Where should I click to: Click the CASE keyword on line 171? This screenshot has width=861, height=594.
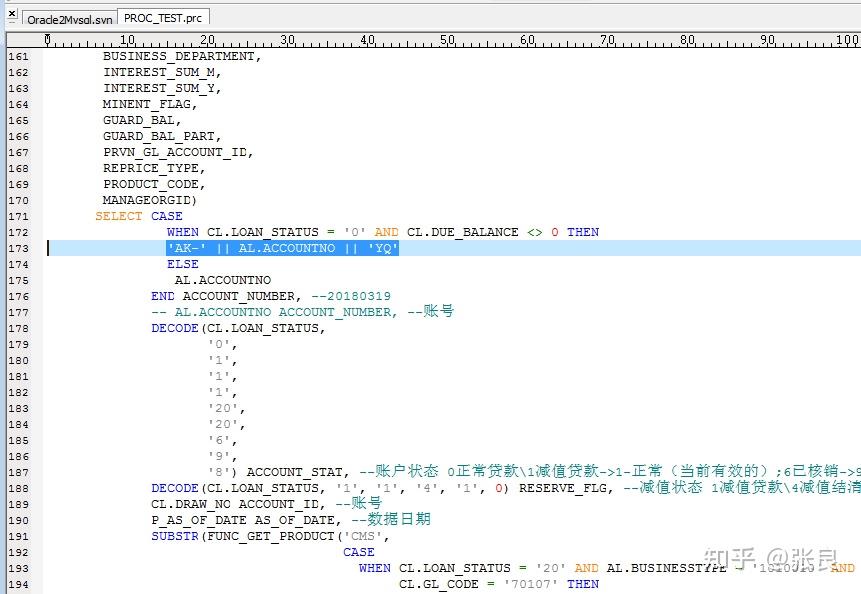pyautogui.click(x=166, y=216)
